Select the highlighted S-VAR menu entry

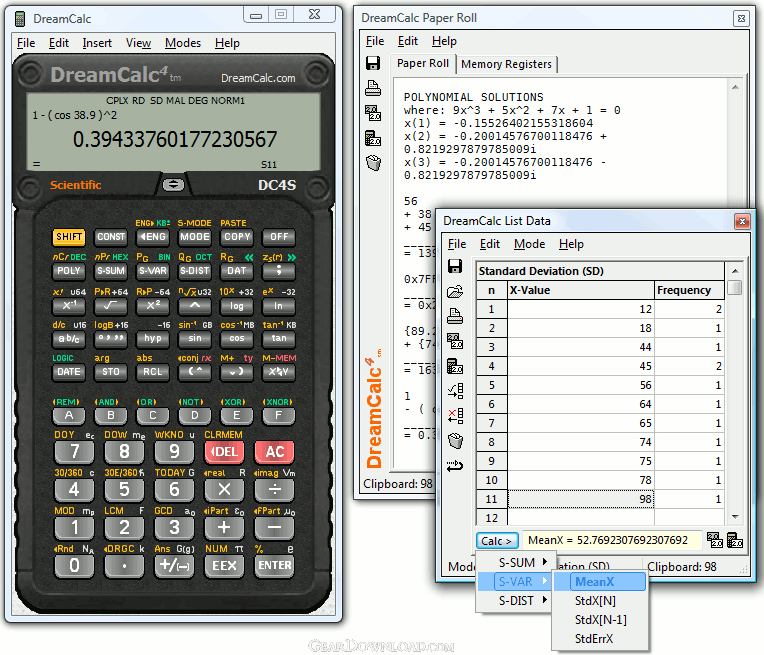(x=513, y=581)
